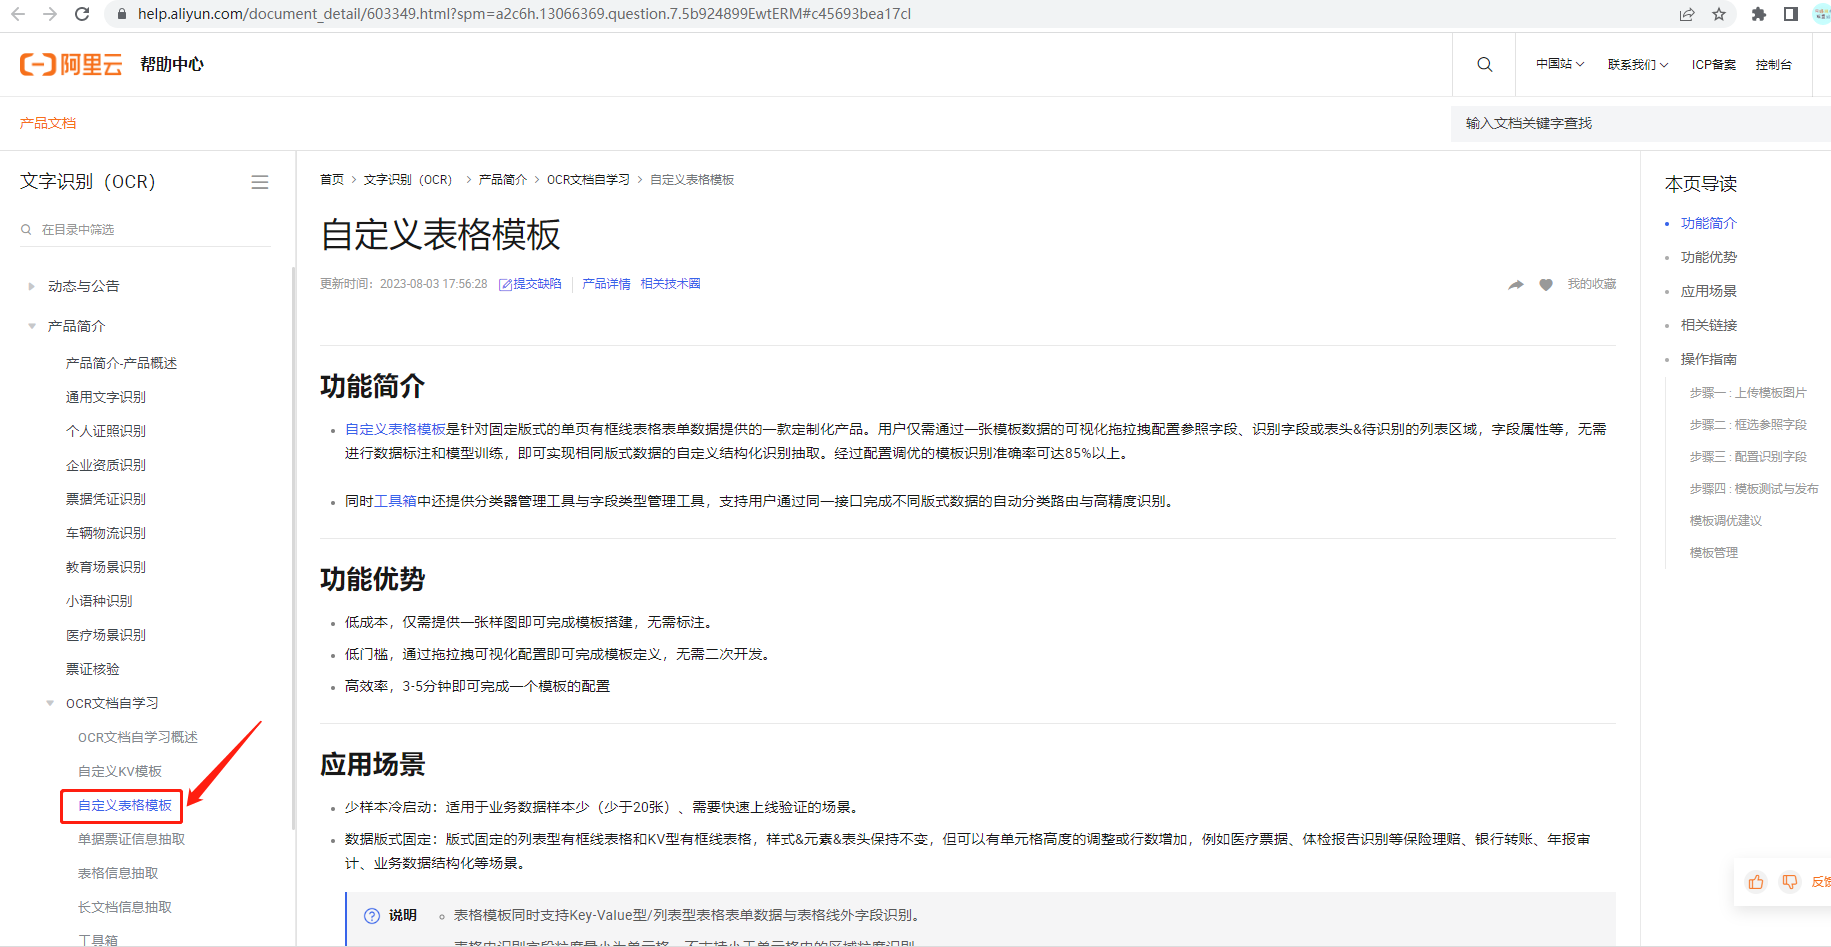Bookmark this page with star icon
The height and width of the screenshot is (947, 1831).
pyautogui.click(x=1719, y=14)
